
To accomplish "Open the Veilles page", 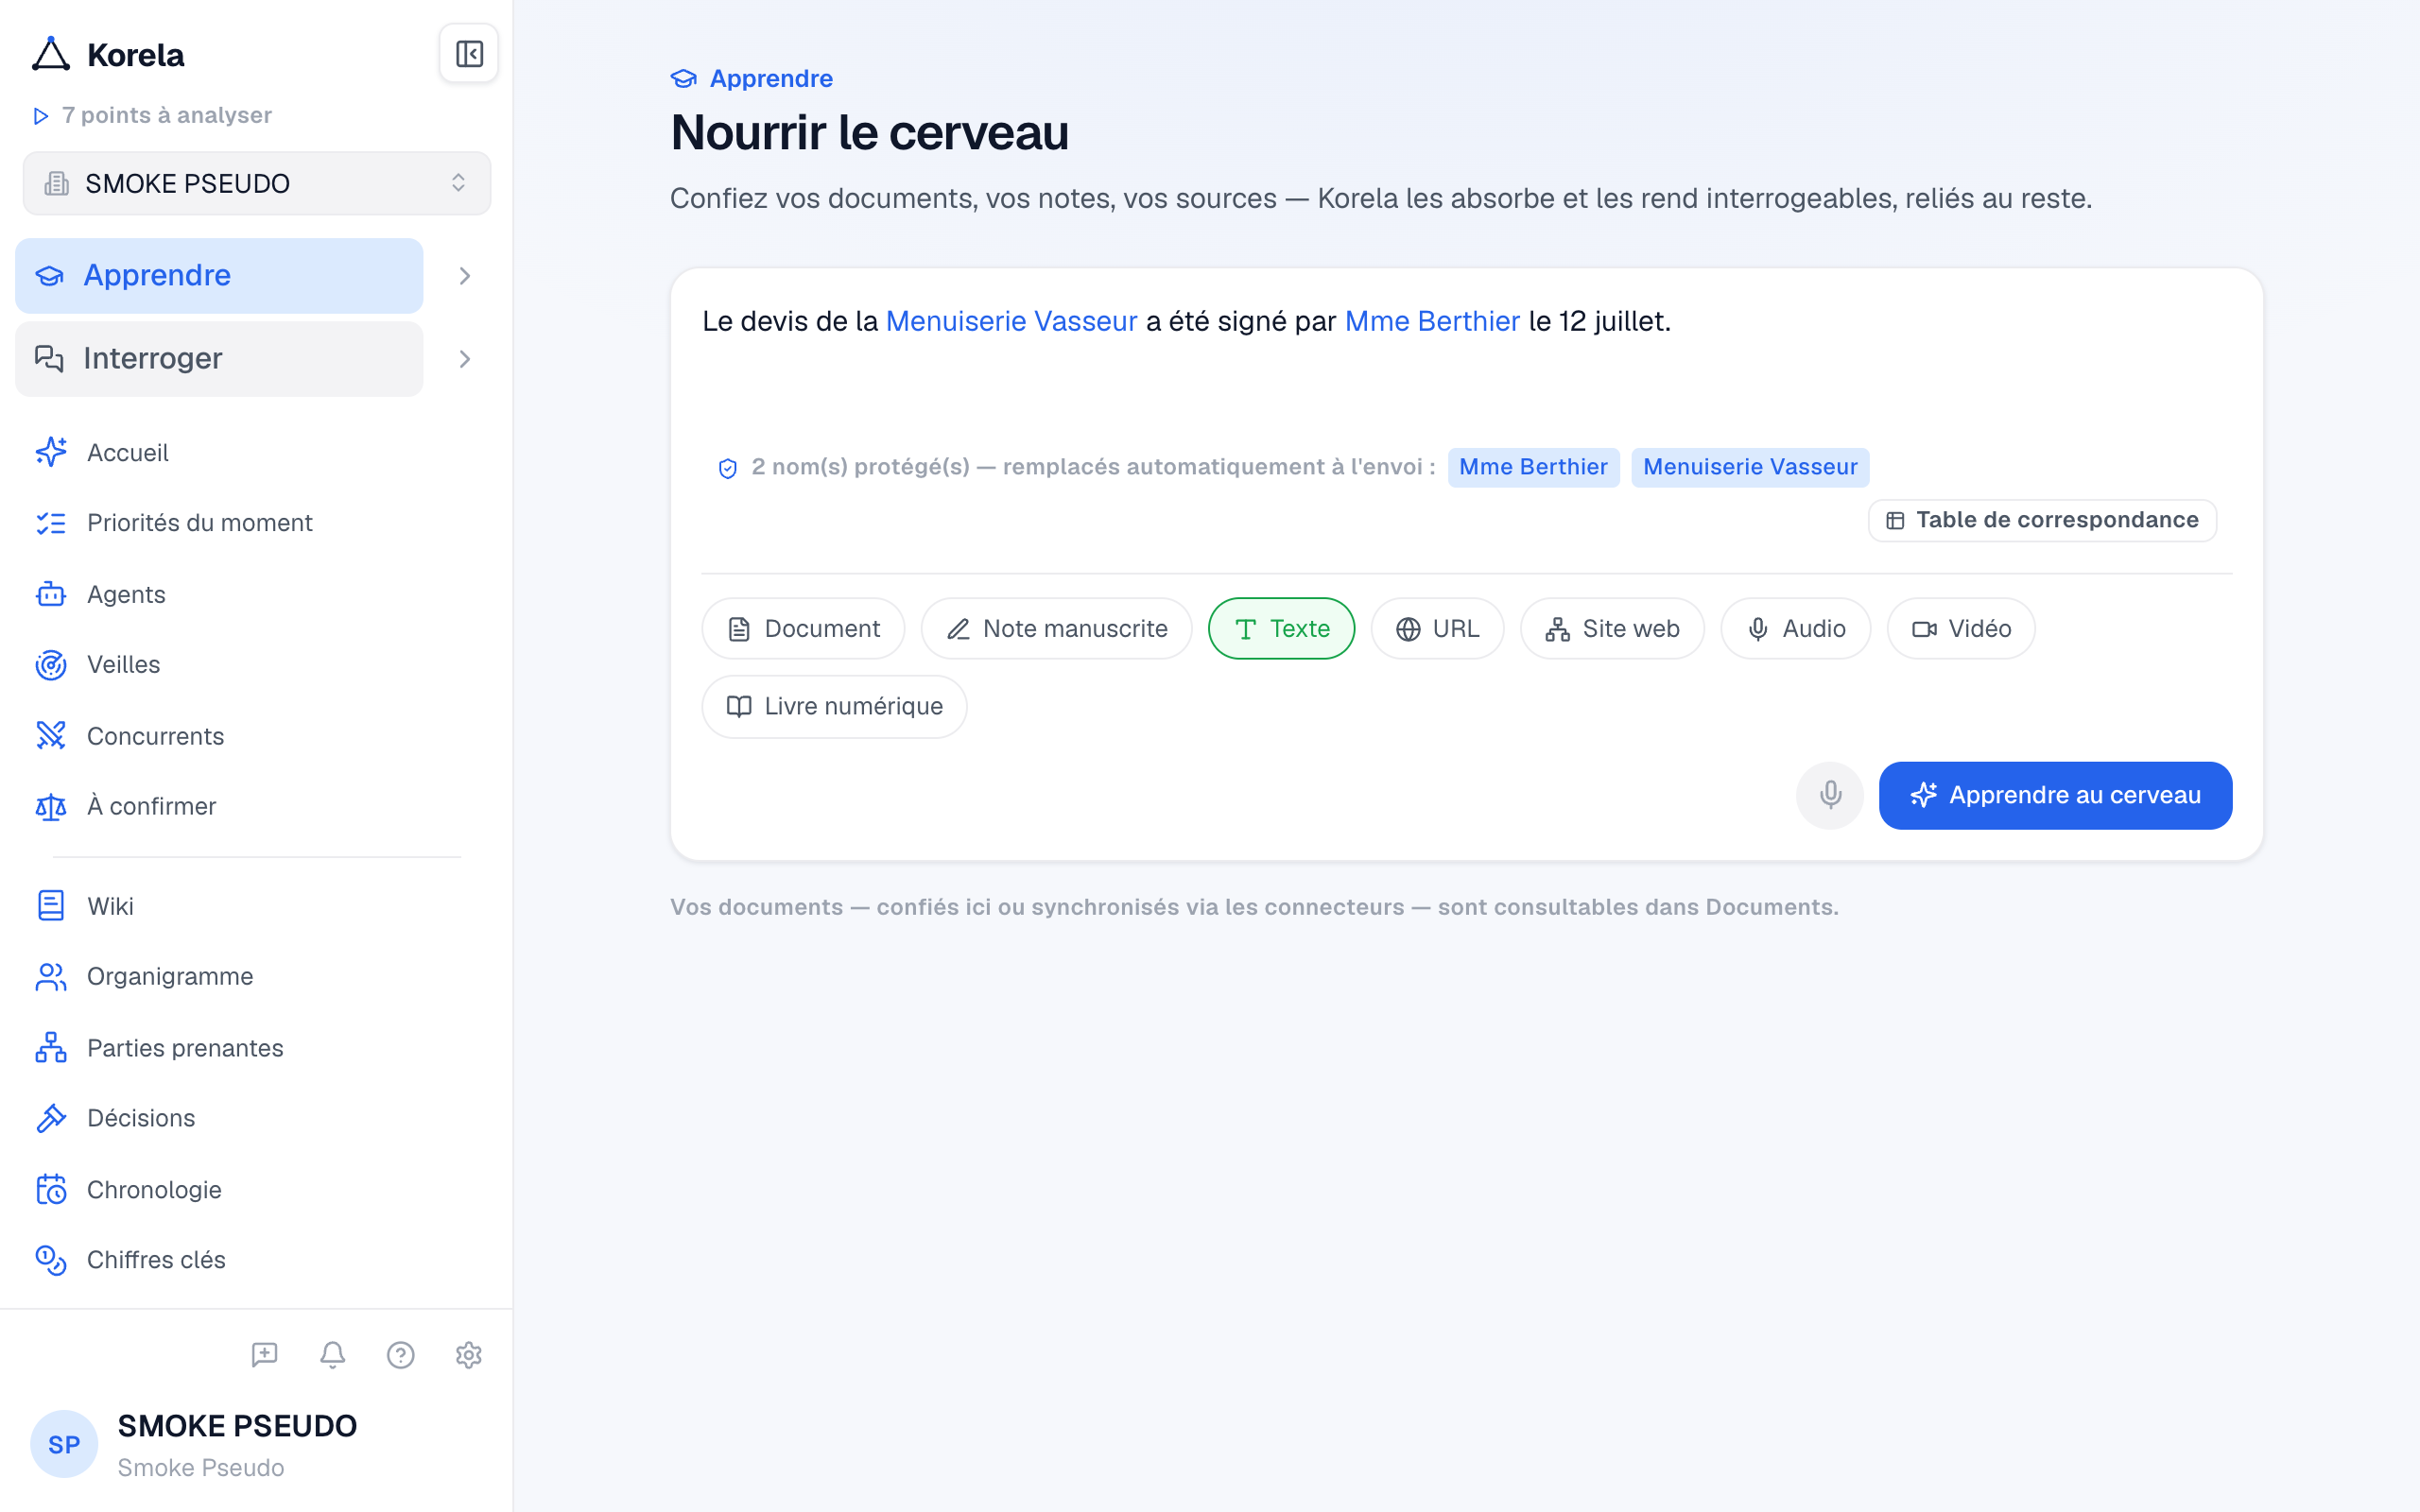I will (x=123, y=665).
